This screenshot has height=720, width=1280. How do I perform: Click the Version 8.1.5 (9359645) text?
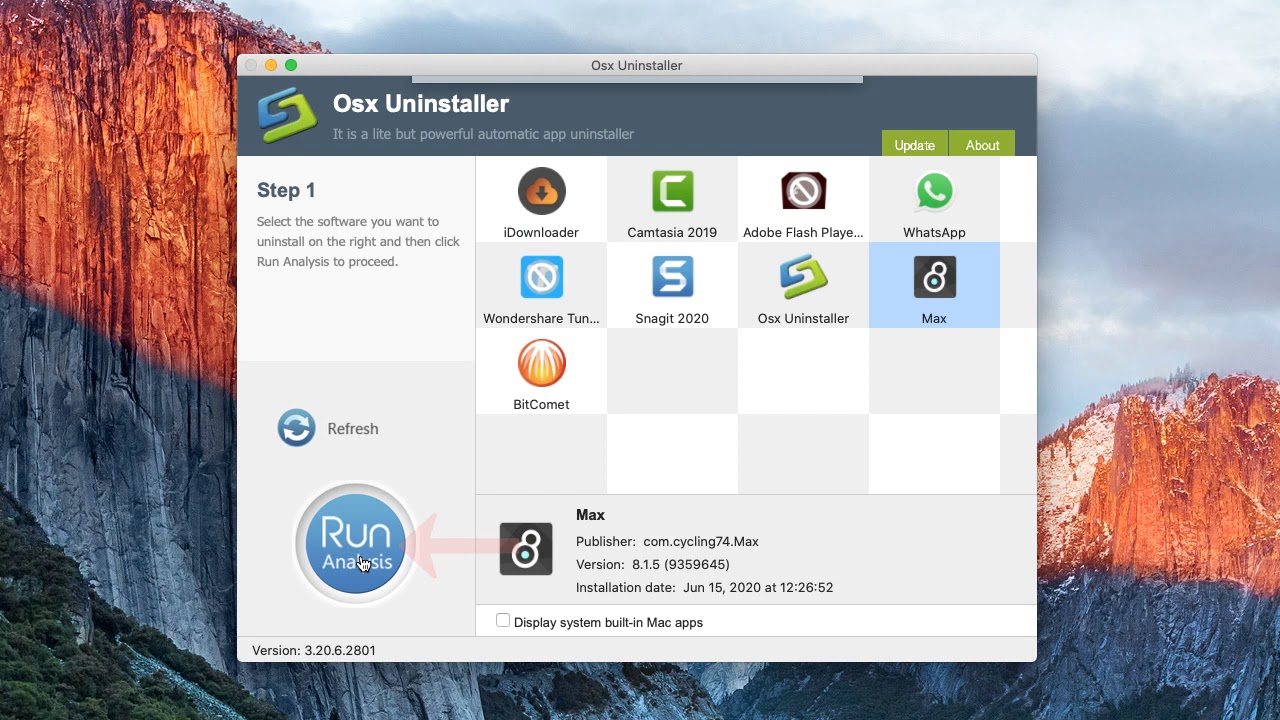coord(653,564)
